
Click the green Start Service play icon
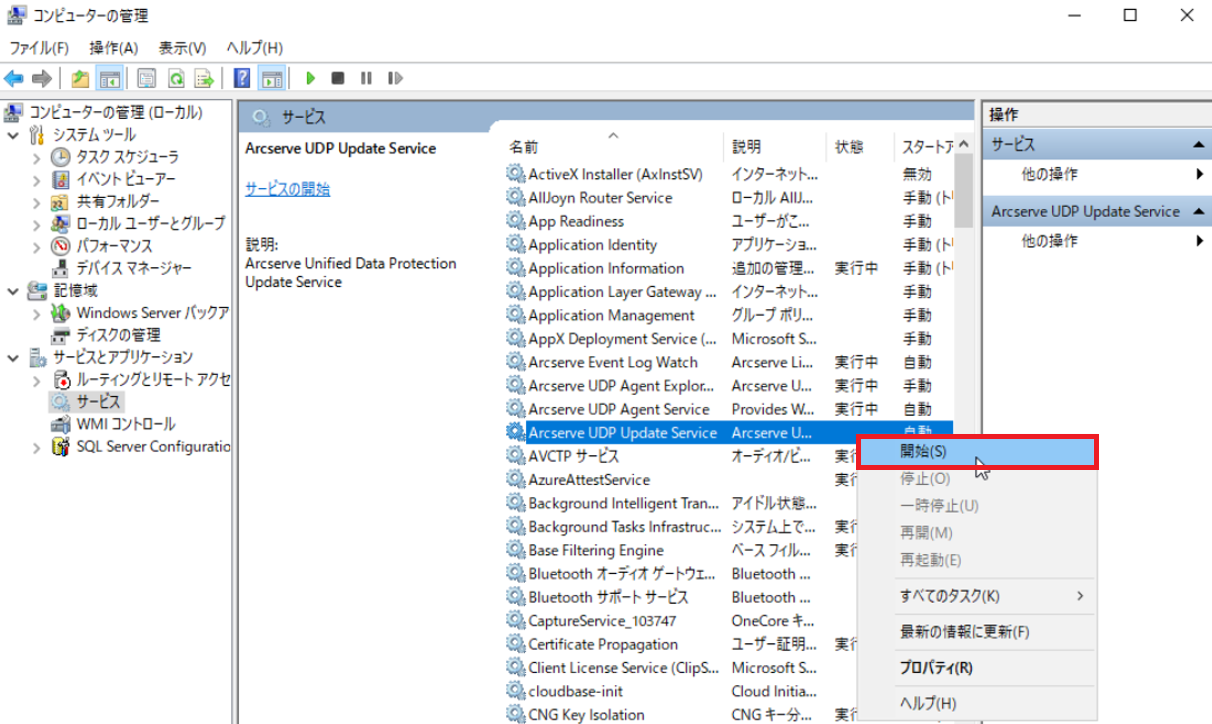point(311,78)
